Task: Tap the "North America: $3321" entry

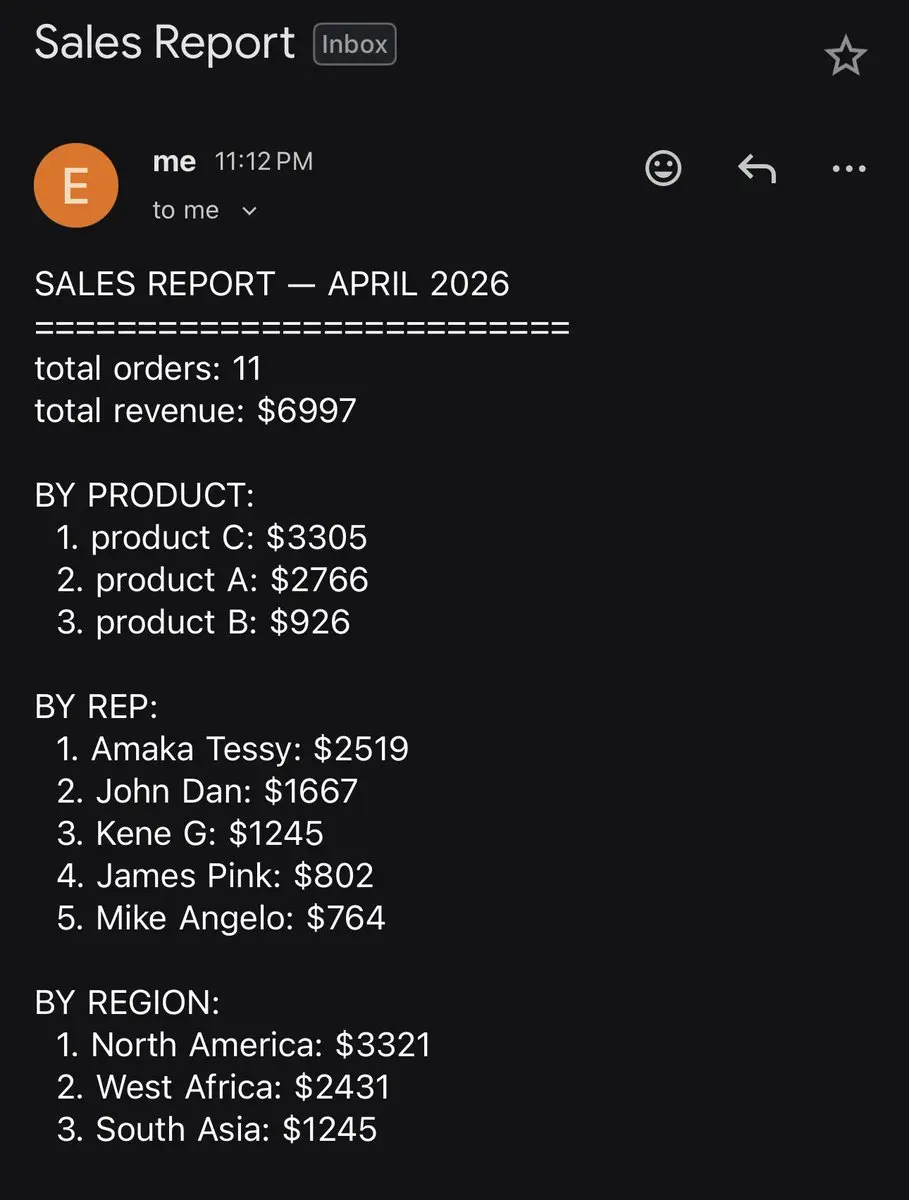Action: pos(261,1045)
